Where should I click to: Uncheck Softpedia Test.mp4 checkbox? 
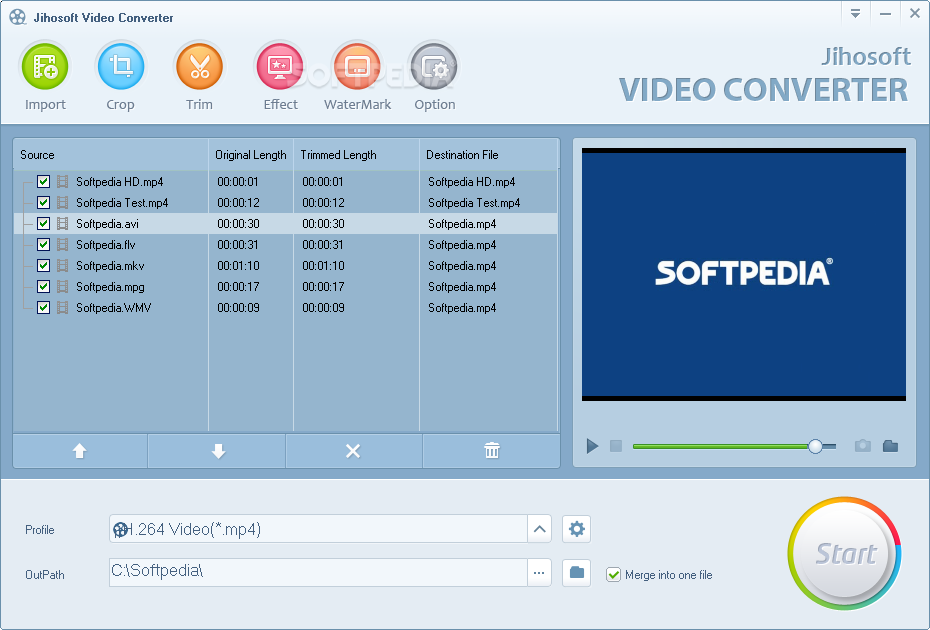(43, 203)
